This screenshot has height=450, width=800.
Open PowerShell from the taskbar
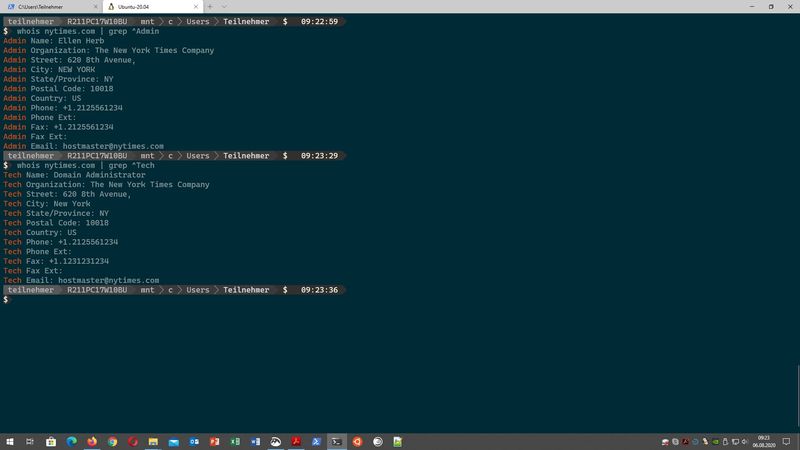[316, 442]
